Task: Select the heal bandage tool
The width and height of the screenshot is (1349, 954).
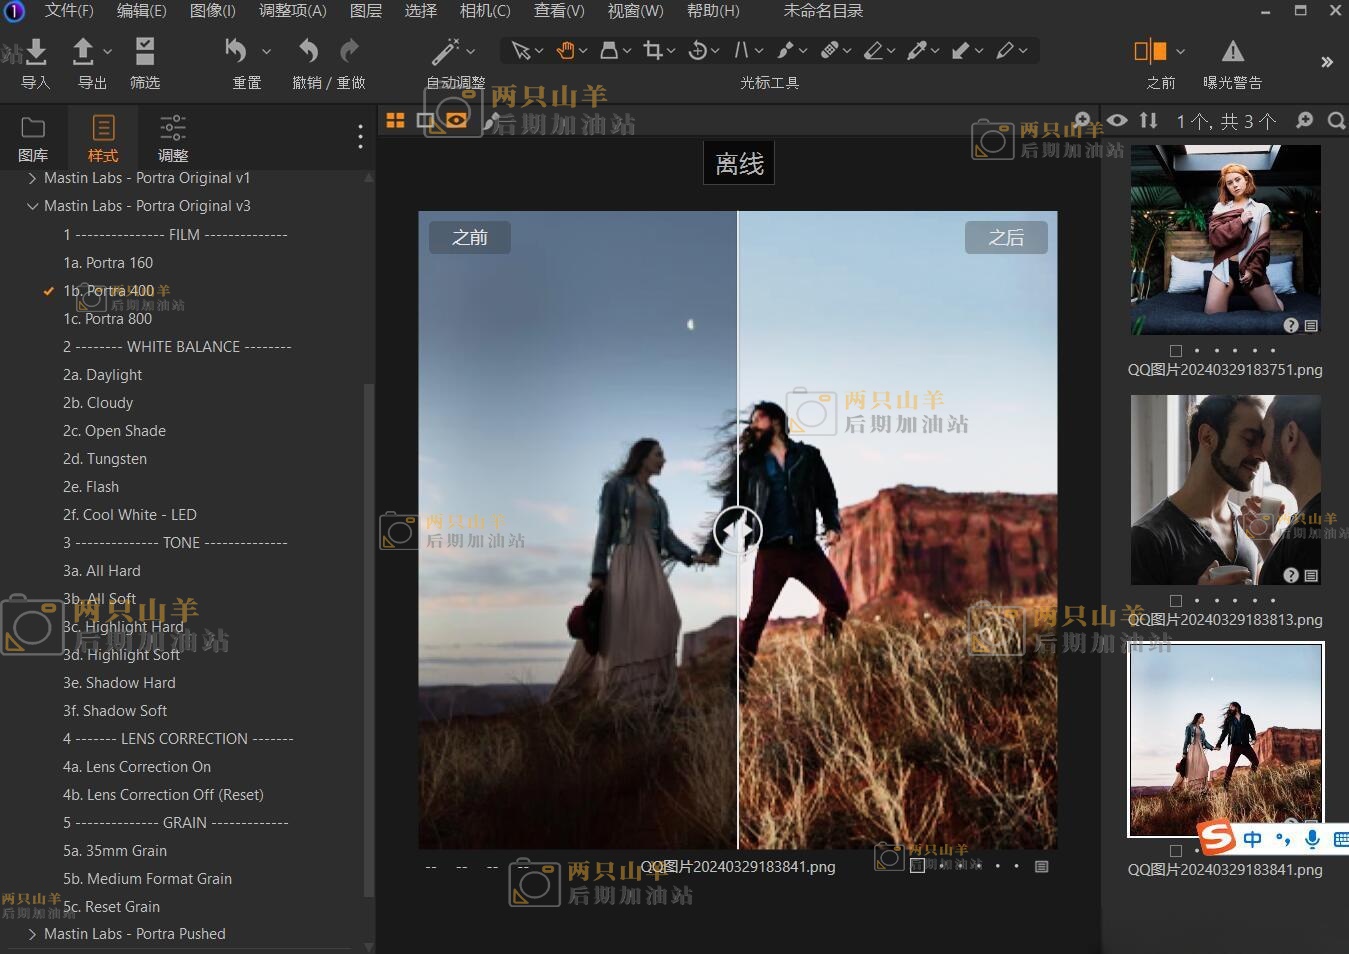Action: click(830, 51)
